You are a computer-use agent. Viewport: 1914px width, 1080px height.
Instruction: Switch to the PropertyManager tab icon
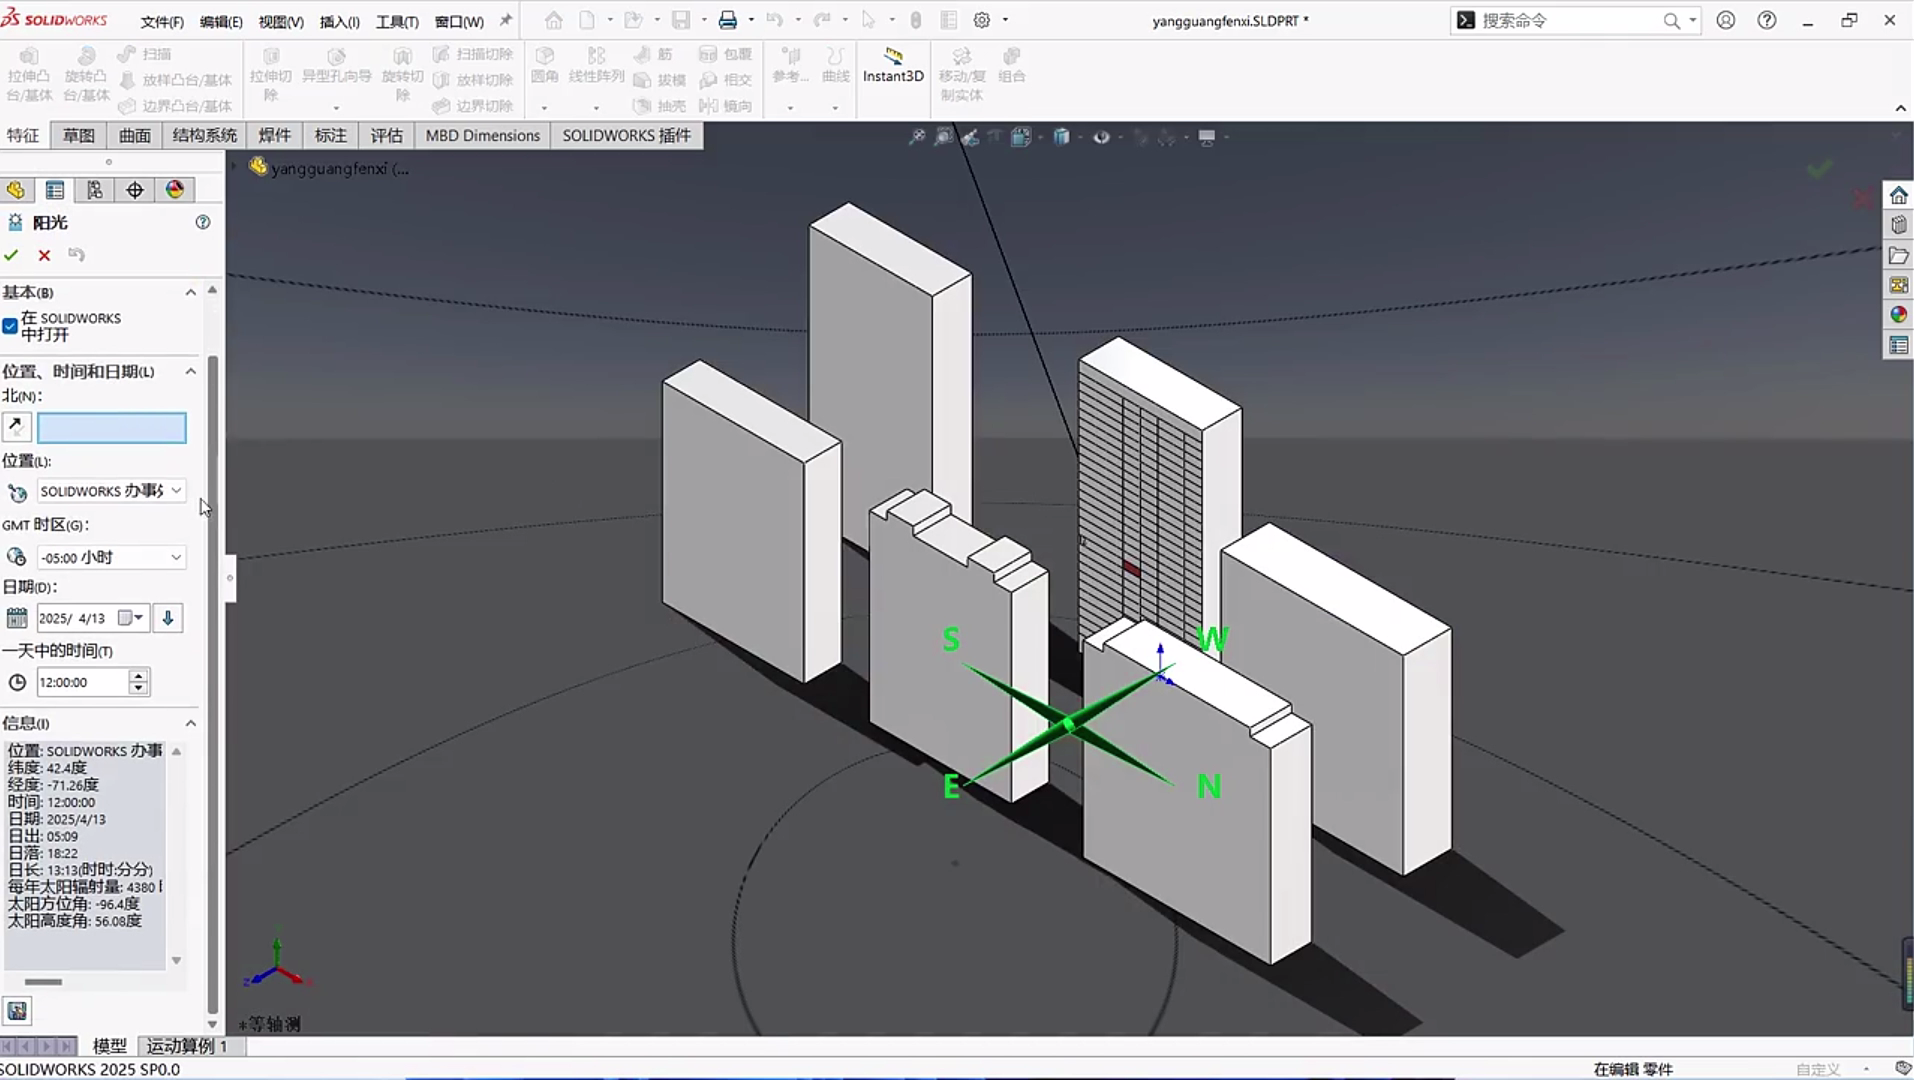click(55, 190)
